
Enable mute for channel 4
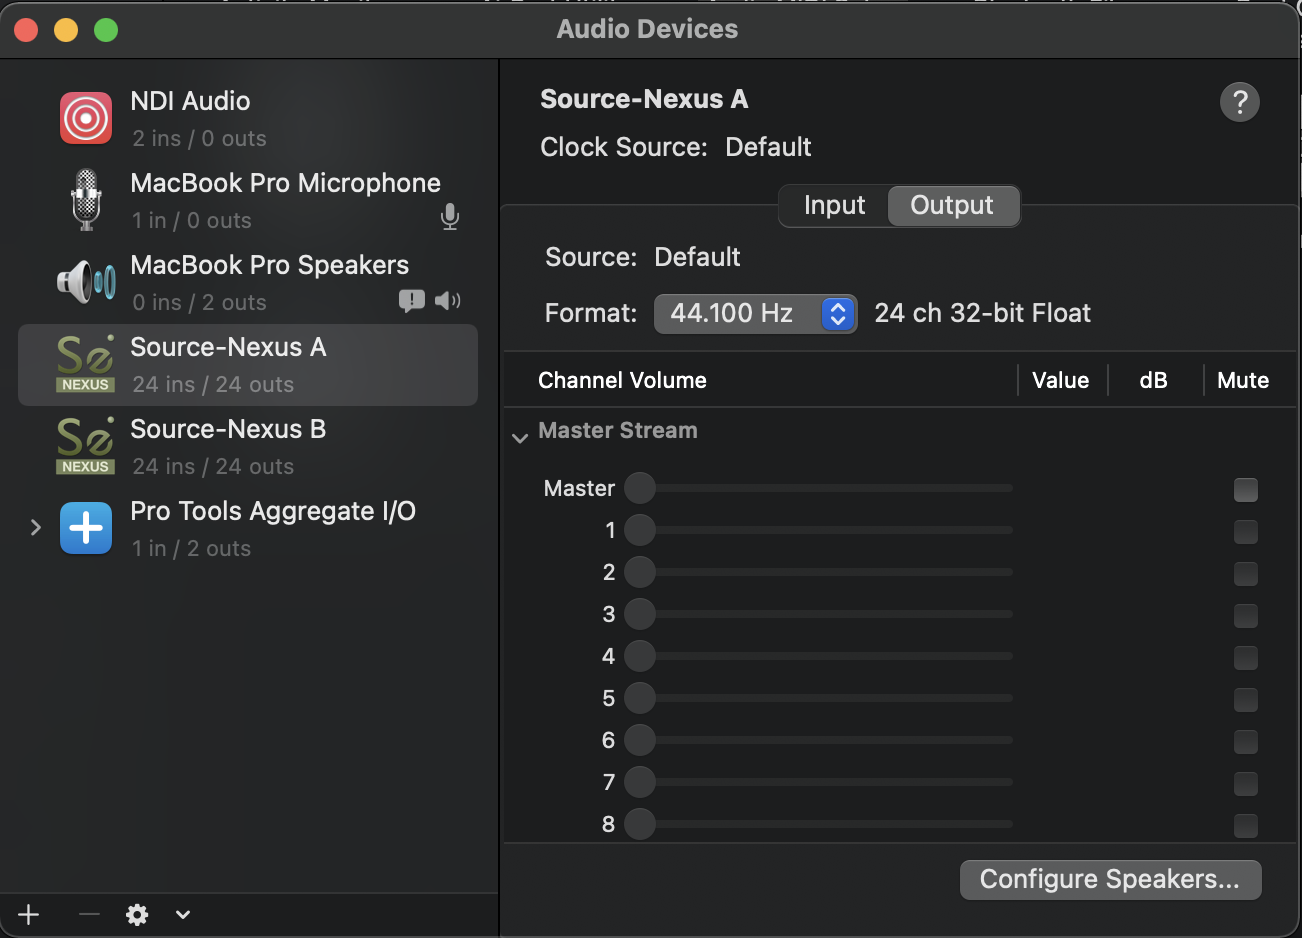click(x=1245, y=657)
